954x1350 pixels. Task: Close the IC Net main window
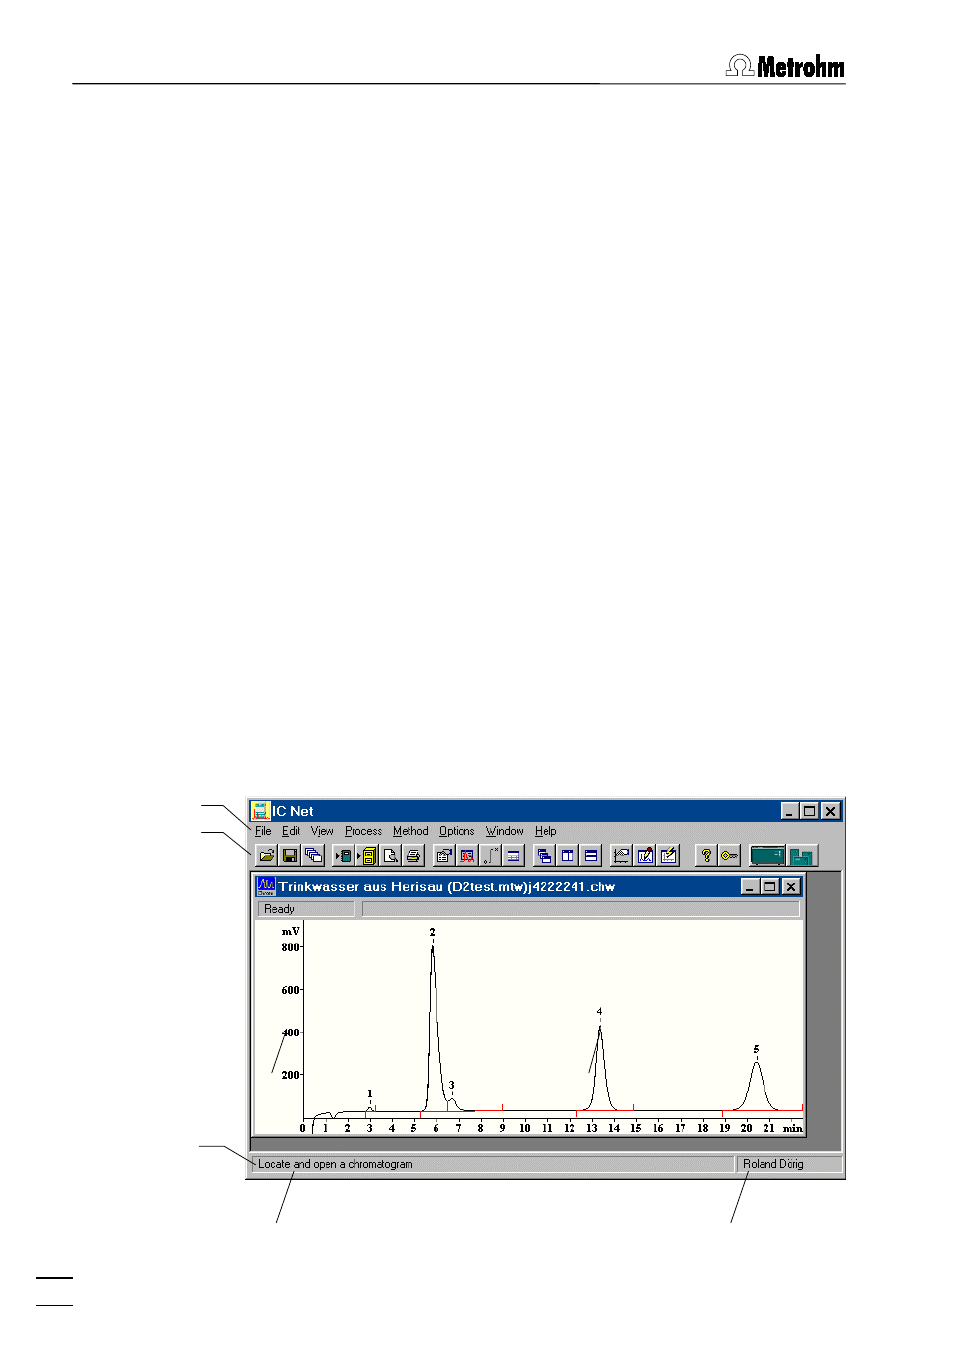830,811
